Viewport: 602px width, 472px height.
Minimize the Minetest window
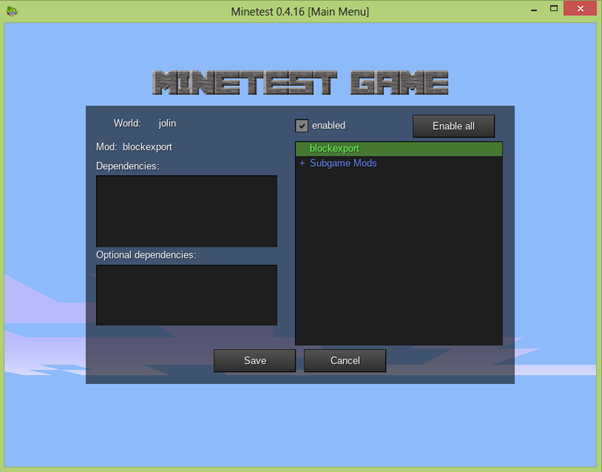pyautogui.click(x=534, y=9)
